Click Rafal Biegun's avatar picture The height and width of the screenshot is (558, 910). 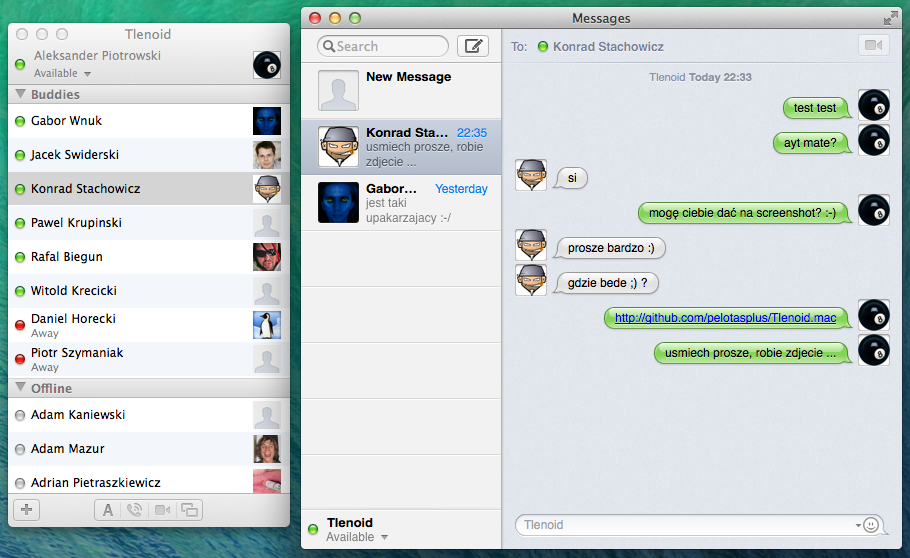(267, 257)
